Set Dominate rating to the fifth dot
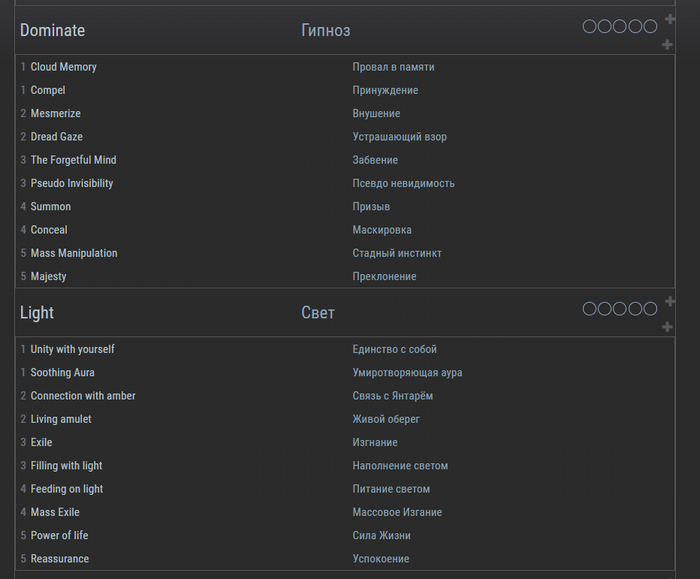Viewport: 700px width, 579px height. pos(650,26)
